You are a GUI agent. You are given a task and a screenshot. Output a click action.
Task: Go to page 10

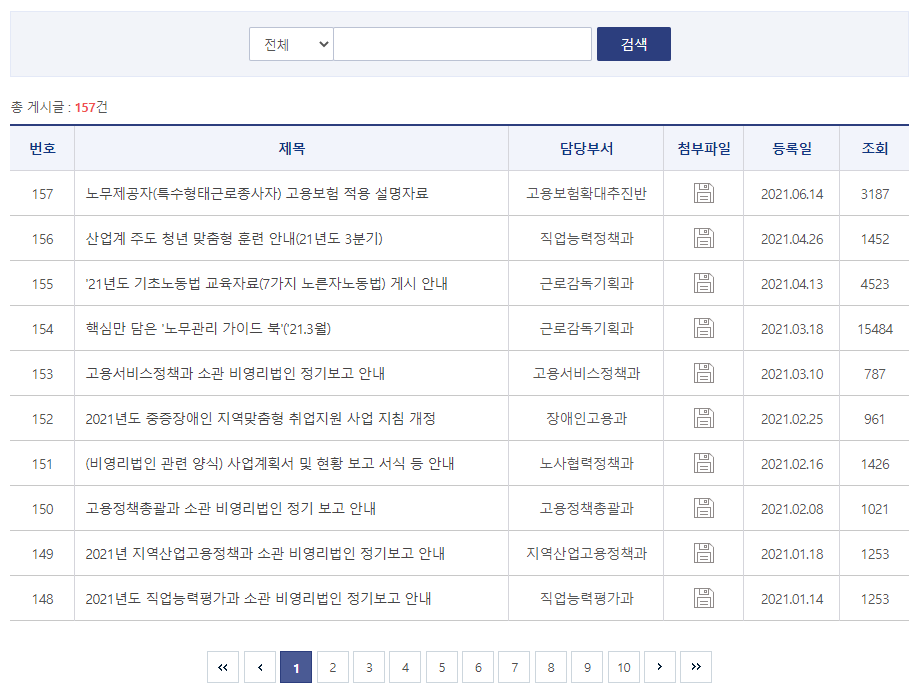624,667
